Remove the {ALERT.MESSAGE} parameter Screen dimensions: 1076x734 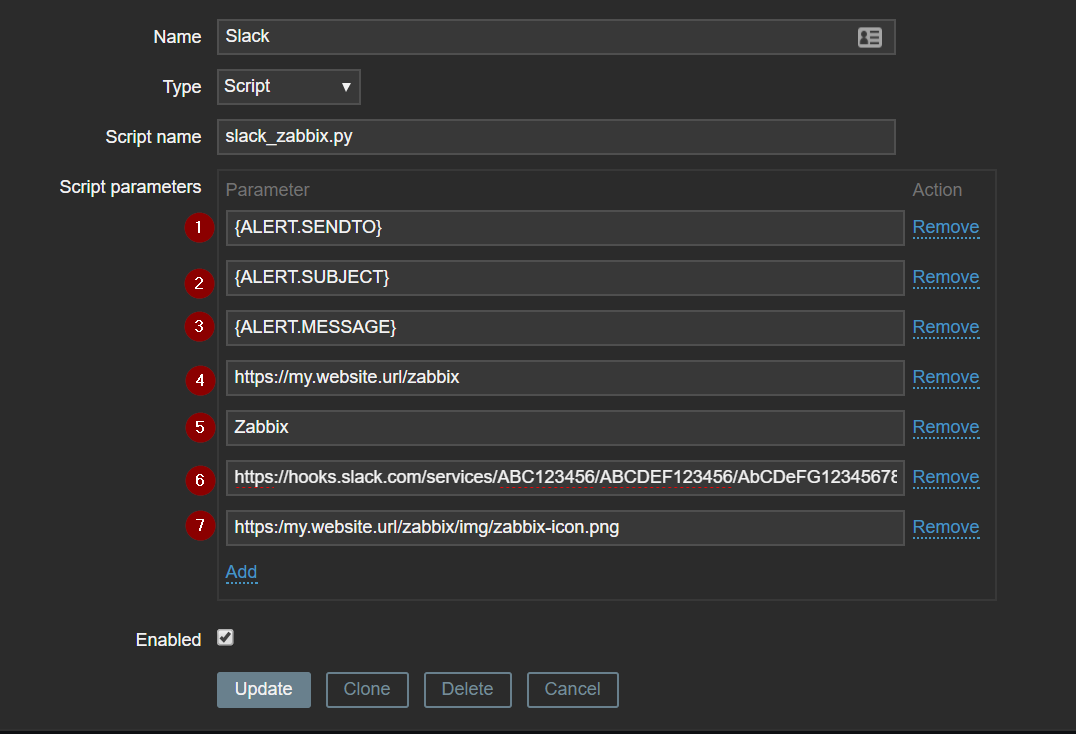point(946,328)
